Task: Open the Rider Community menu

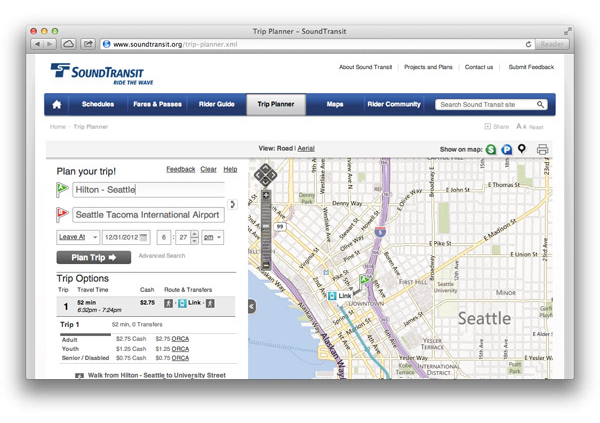Action: point(394,104)
